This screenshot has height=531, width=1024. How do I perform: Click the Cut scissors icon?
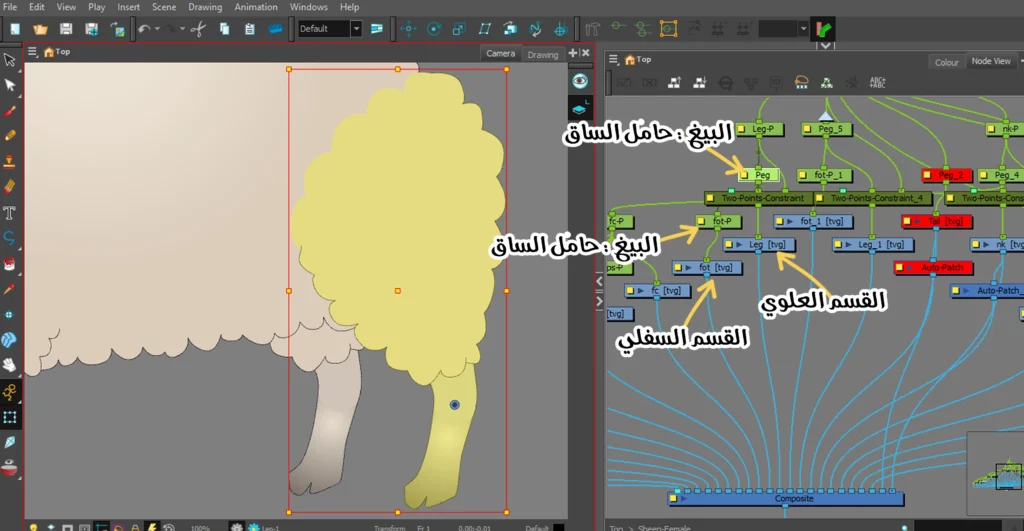(x=199, y=29)
